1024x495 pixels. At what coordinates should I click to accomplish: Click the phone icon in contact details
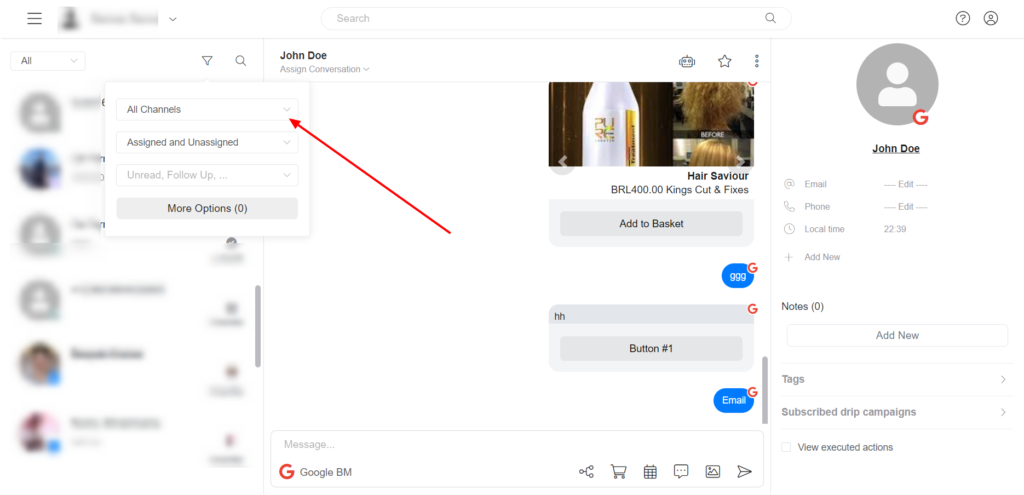(x=789, y=206)
